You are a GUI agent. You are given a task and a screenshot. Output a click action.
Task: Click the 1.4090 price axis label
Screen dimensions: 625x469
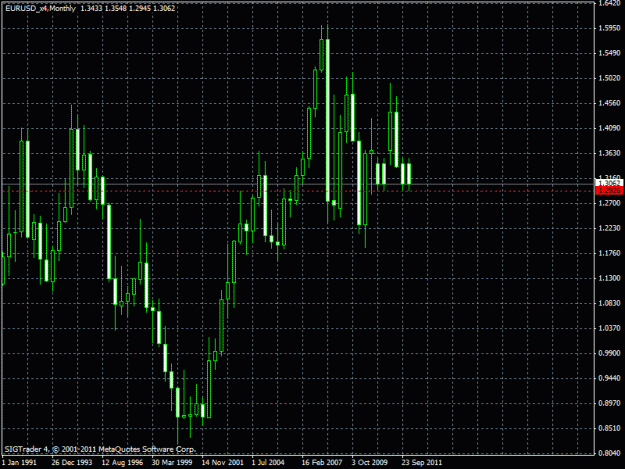[610, 128]
